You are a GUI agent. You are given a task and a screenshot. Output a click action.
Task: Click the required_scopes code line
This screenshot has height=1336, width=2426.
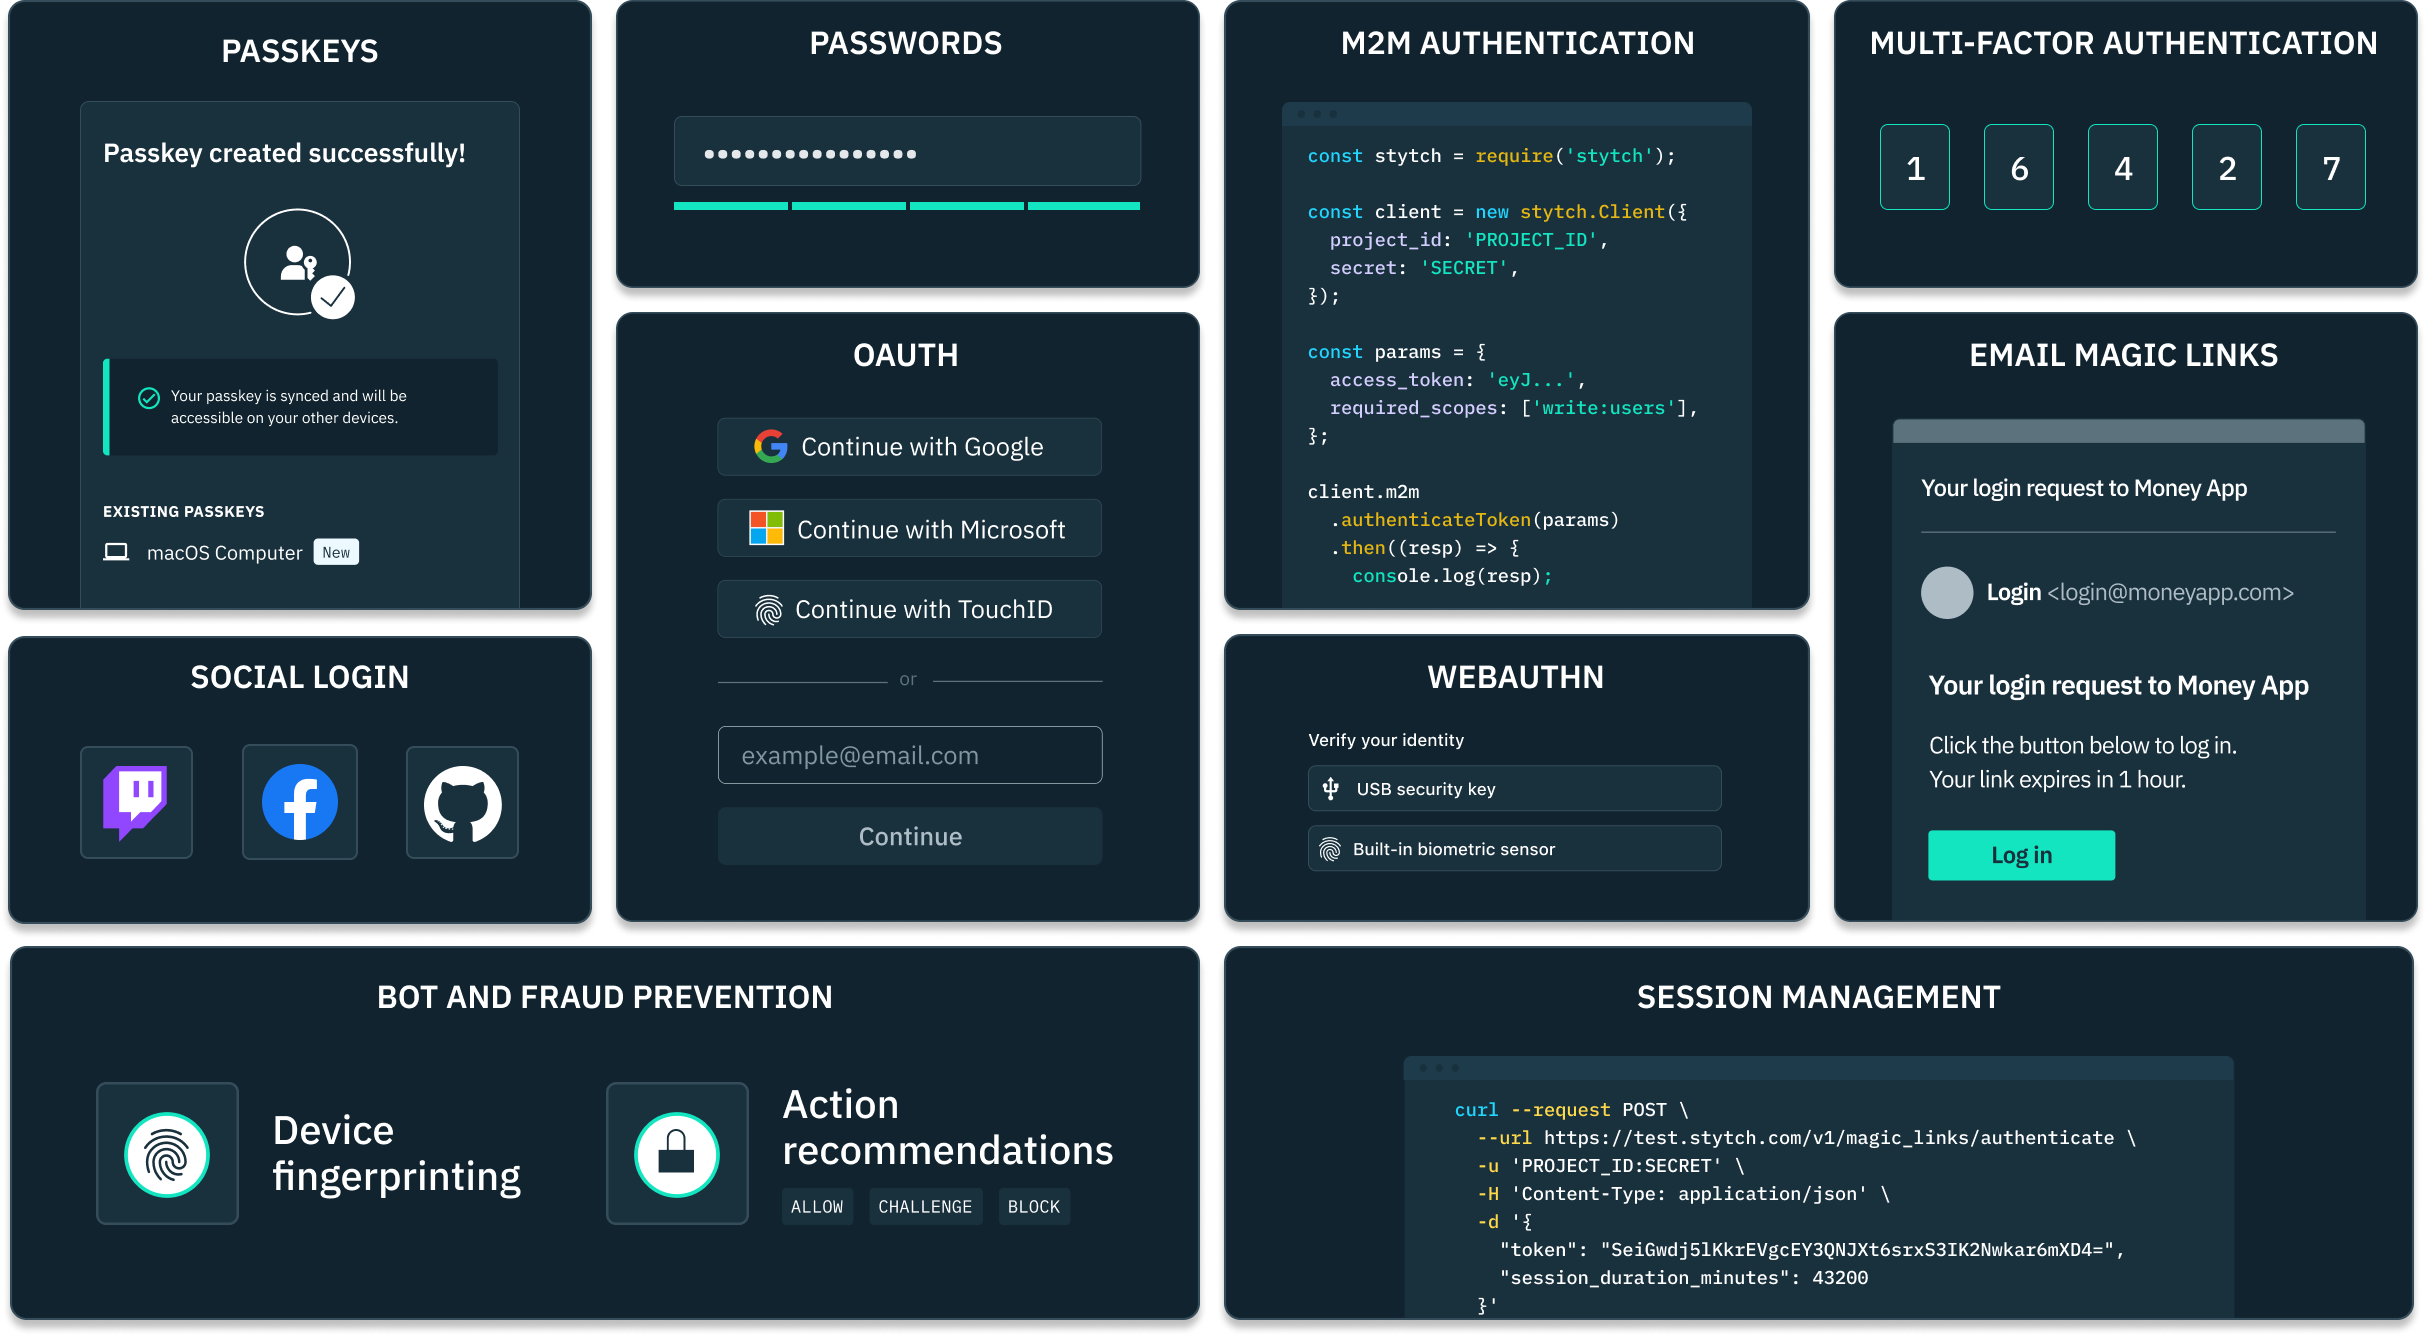[1513, 408]
